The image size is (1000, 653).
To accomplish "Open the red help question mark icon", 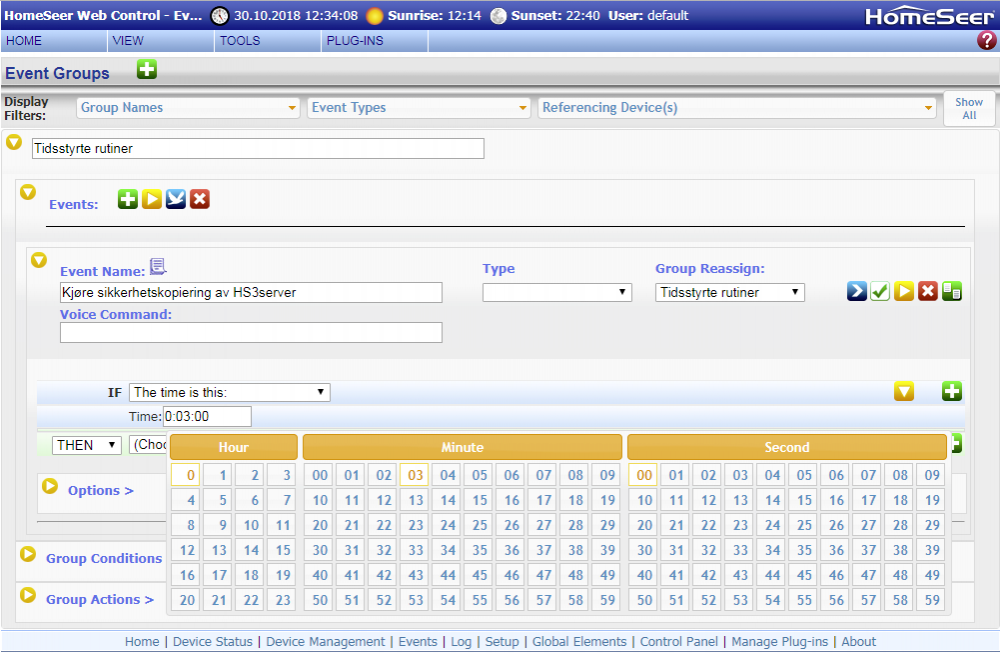I will pyautogui.click(x=986, y=41).
